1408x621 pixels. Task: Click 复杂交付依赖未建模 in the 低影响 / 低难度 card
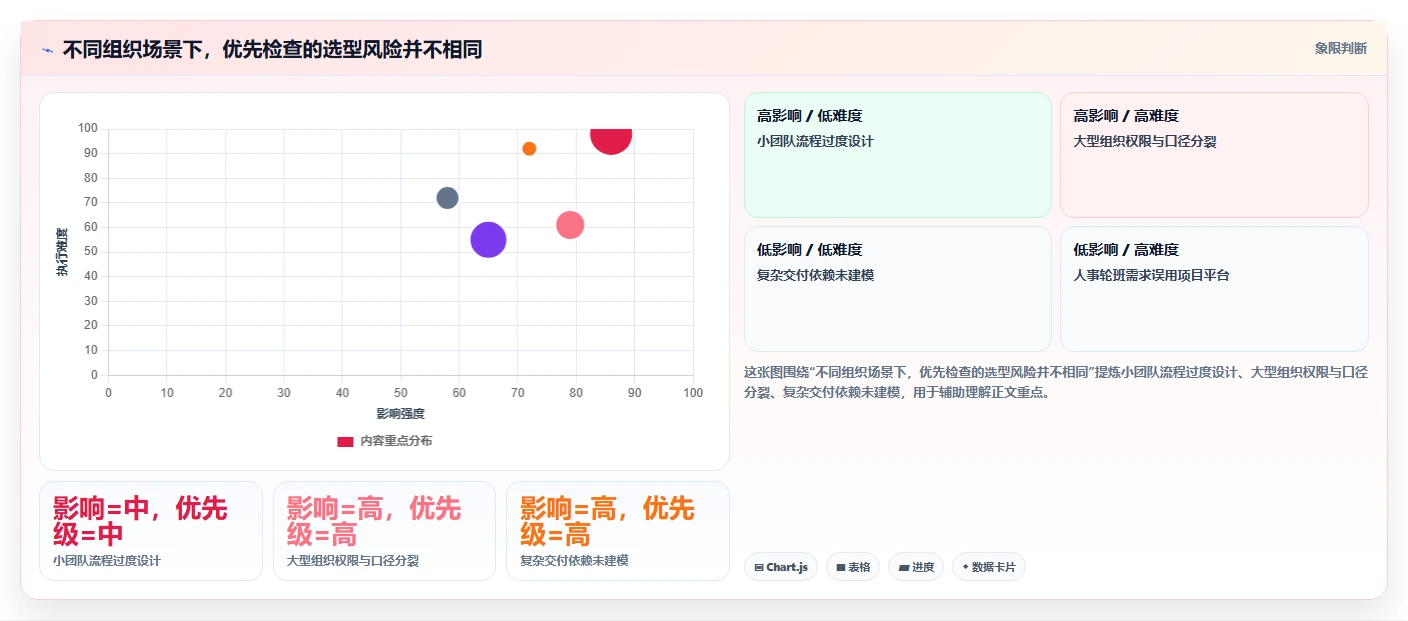coord(815,275)
